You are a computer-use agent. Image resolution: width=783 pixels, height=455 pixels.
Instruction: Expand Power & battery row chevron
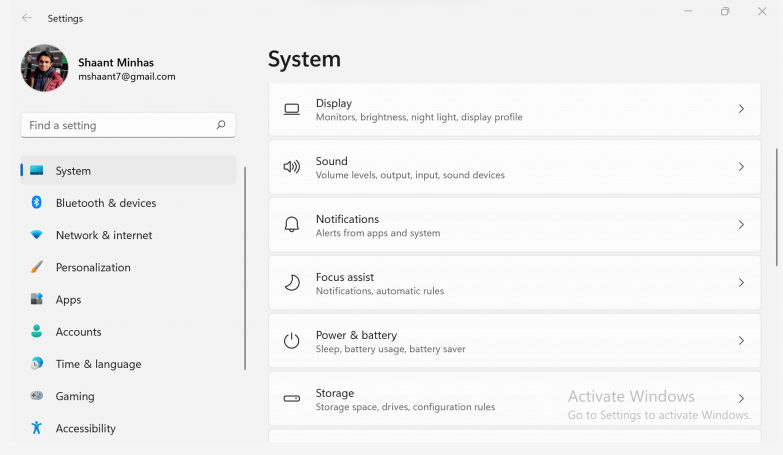(741, 341)
